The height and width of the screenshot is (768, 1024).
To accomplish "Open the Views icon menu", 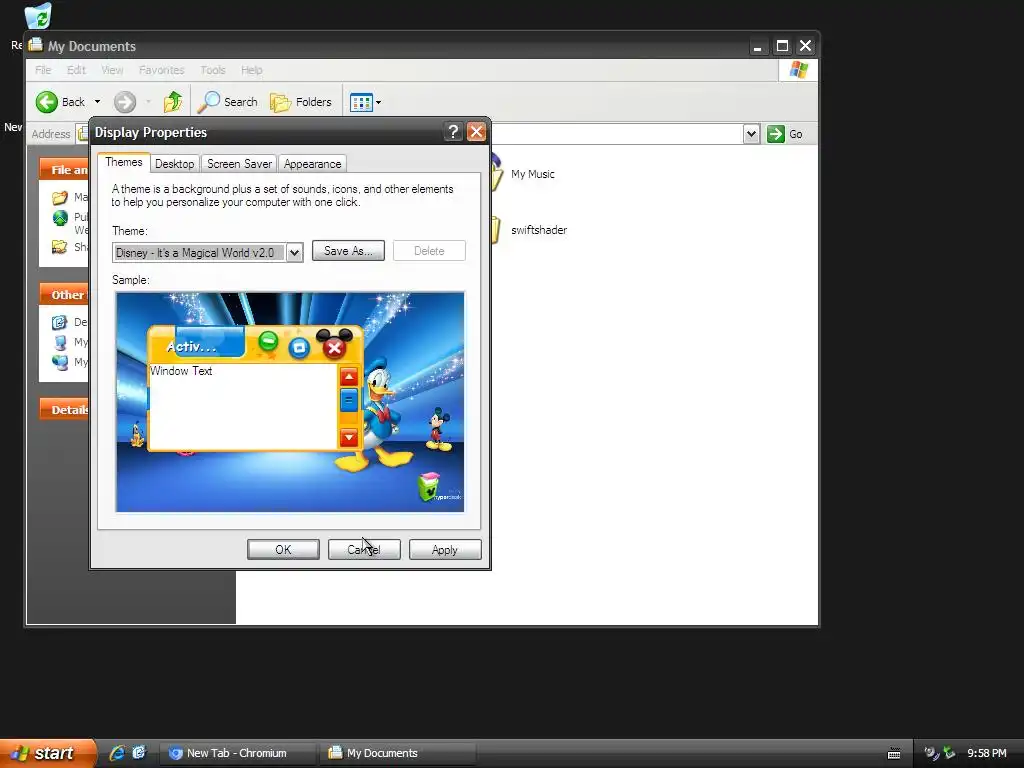I will (x=361, y=102).
